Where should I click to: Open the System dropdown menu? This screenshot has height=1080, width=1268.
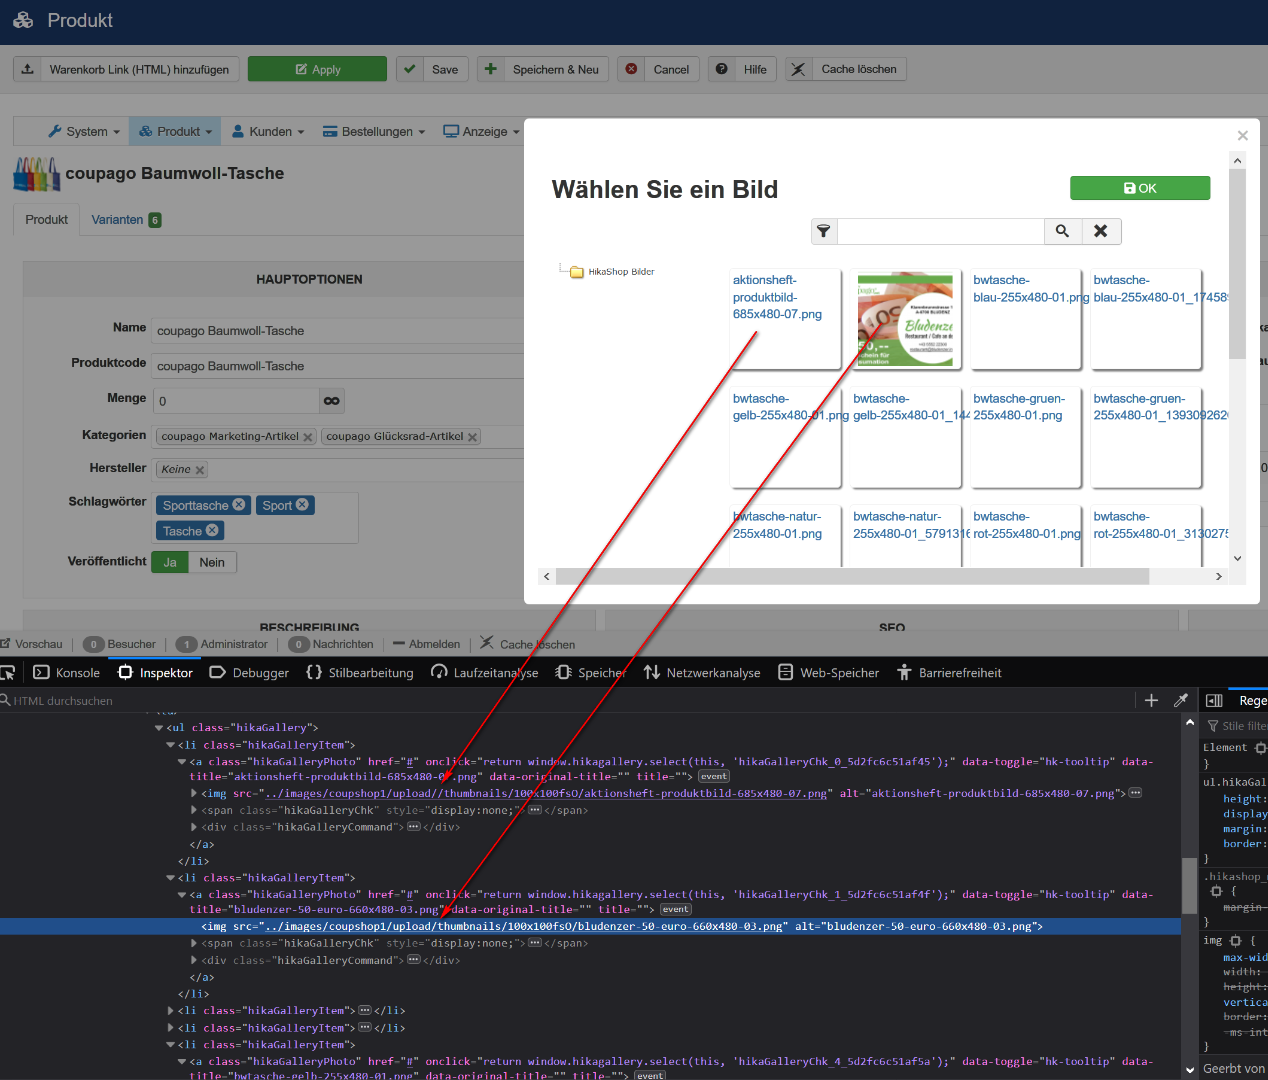[x=84, y=131]
